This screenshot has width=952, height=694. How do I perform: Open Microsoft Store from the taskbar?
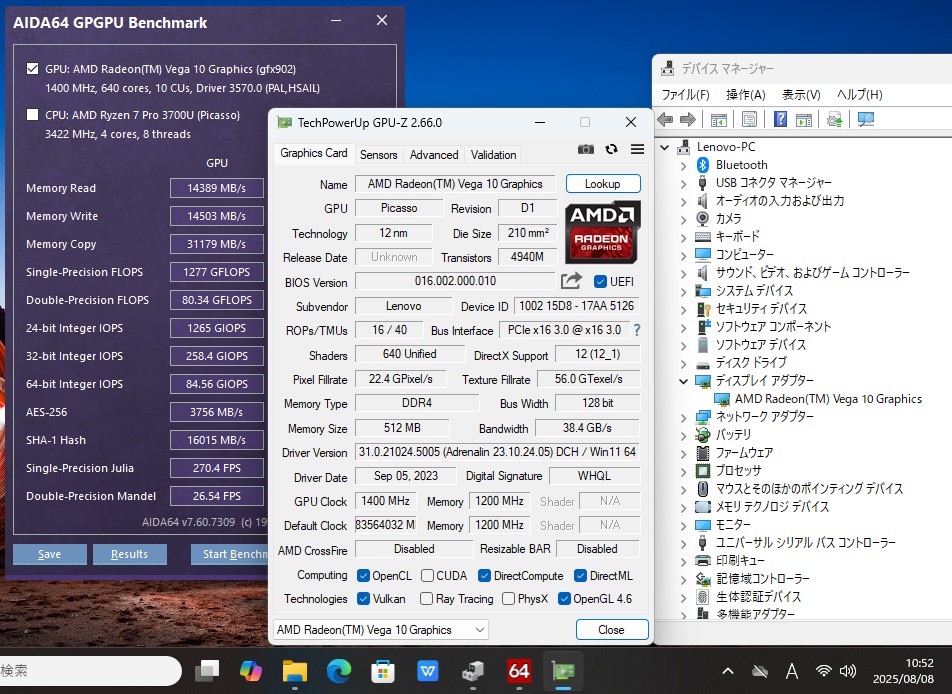(383, 671)
